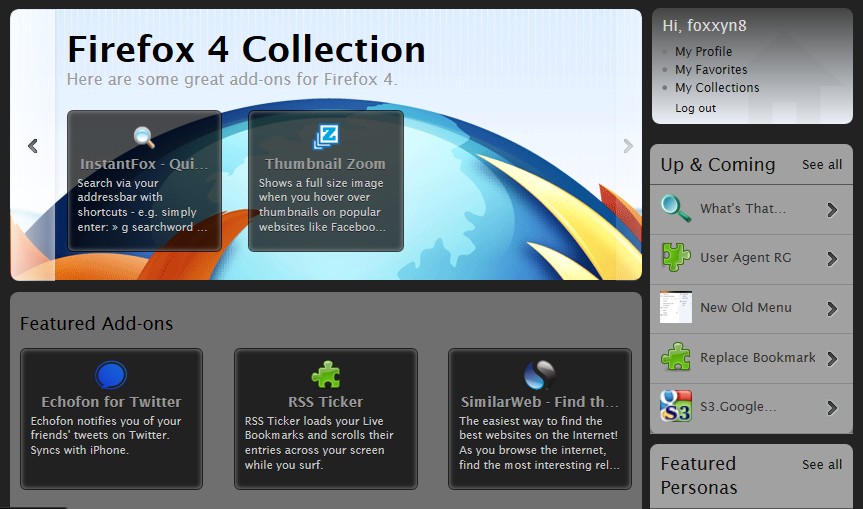
Task: See all Up & Coming add-ons
Action: coord(822,165)
